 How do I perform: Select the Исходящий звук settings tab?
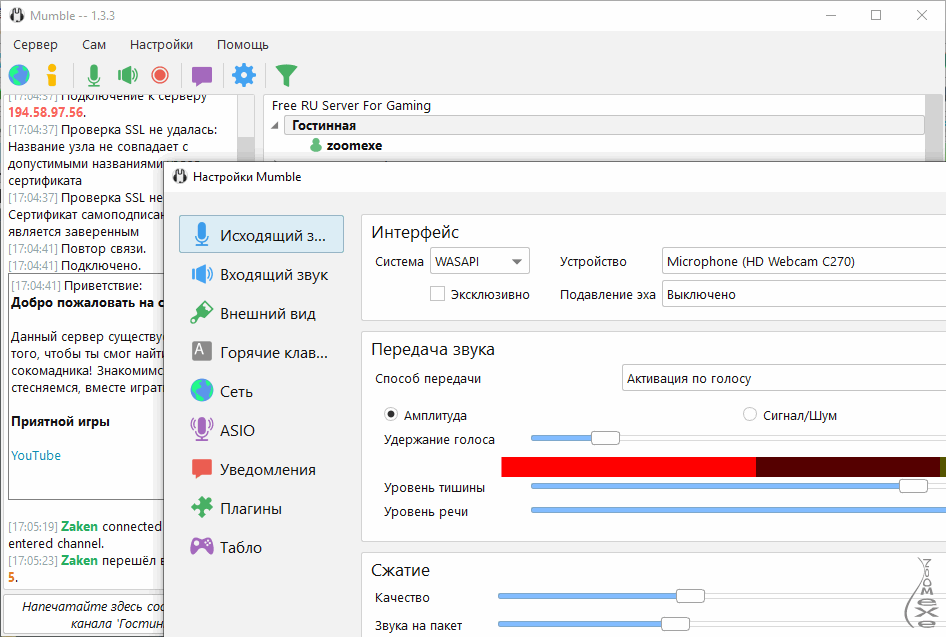(x=261, y=235)
